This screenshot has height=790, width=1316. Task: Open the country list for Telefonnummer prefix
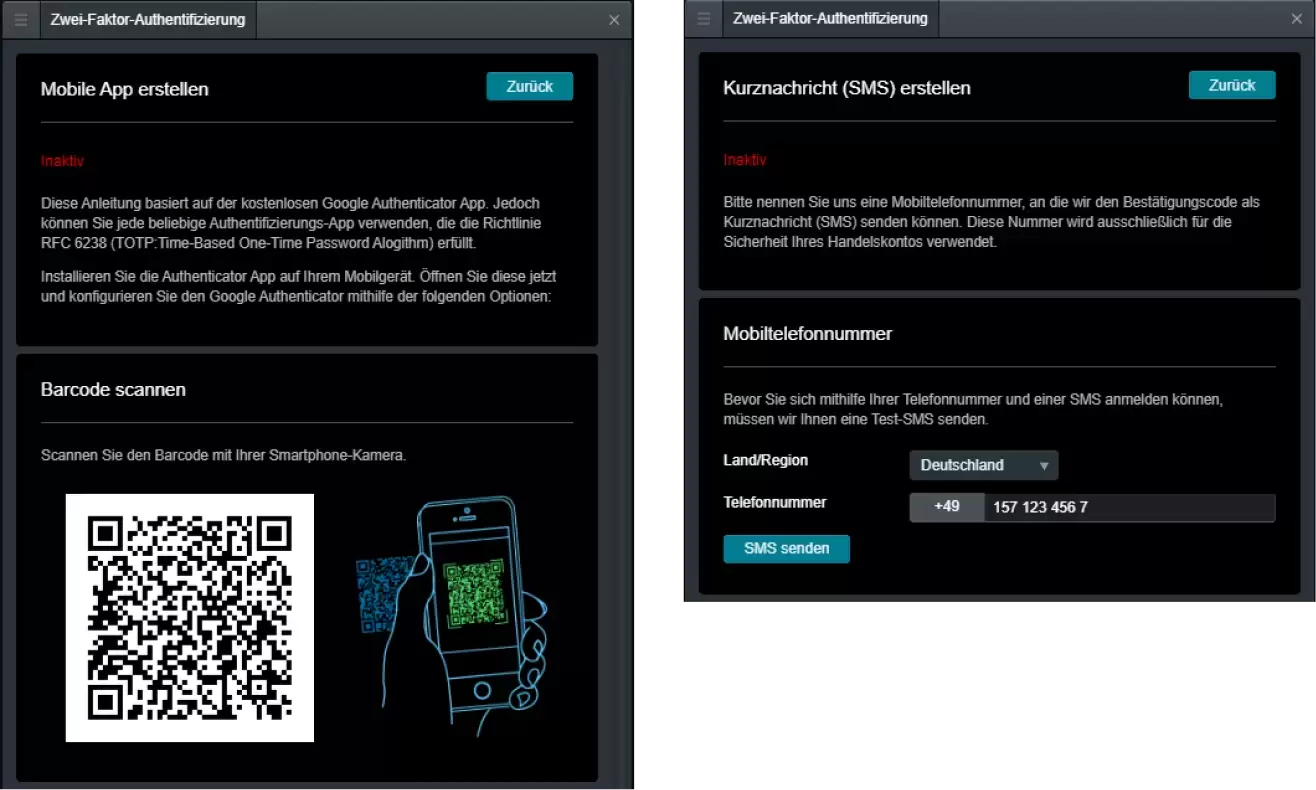point(946,507)
